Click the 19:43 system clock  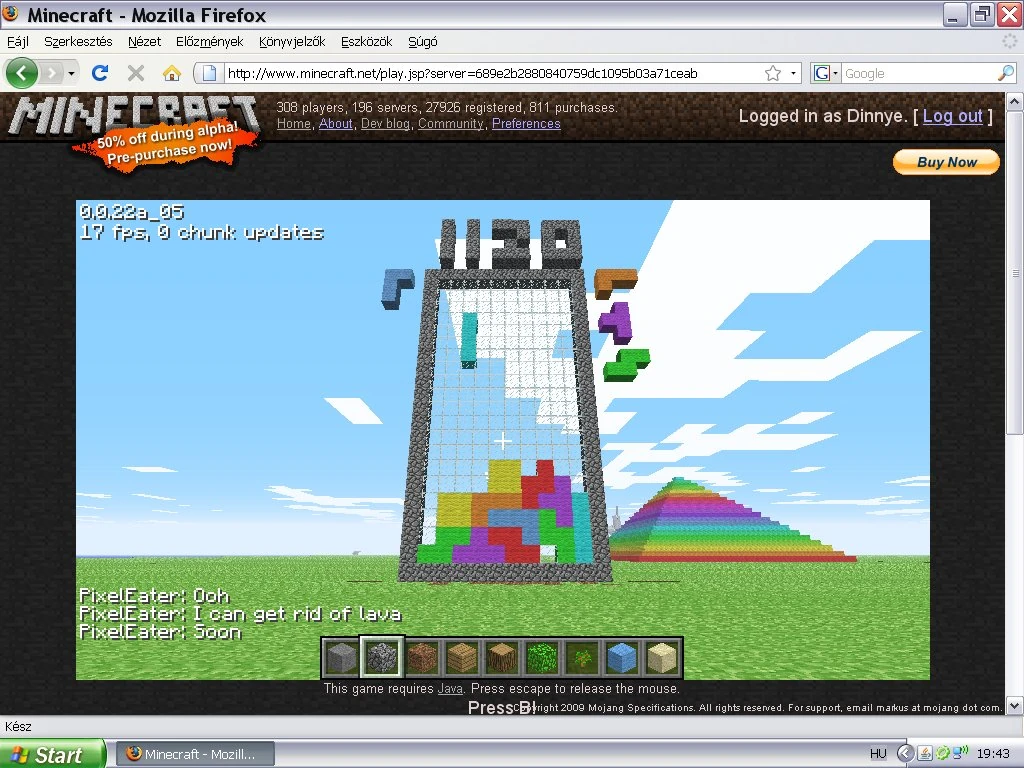993,754
